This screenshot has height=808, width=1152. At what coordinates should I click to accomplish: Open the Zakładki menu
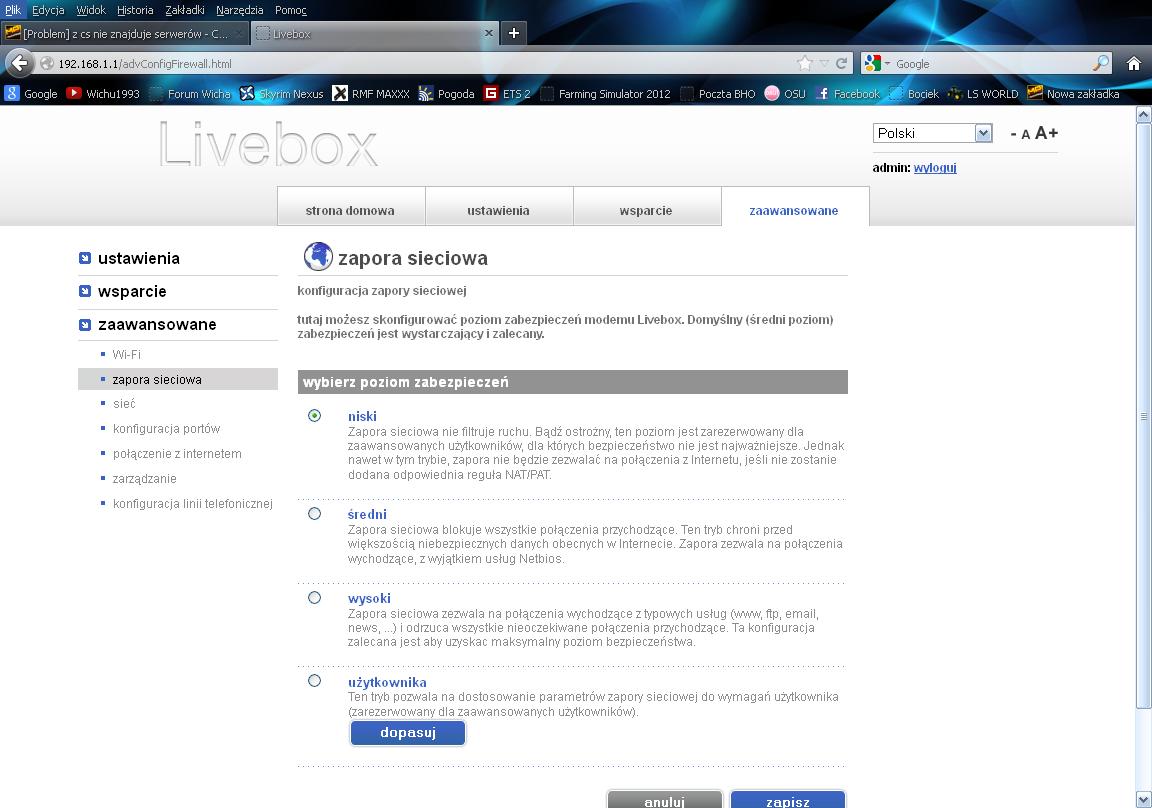tap(185, 10)
